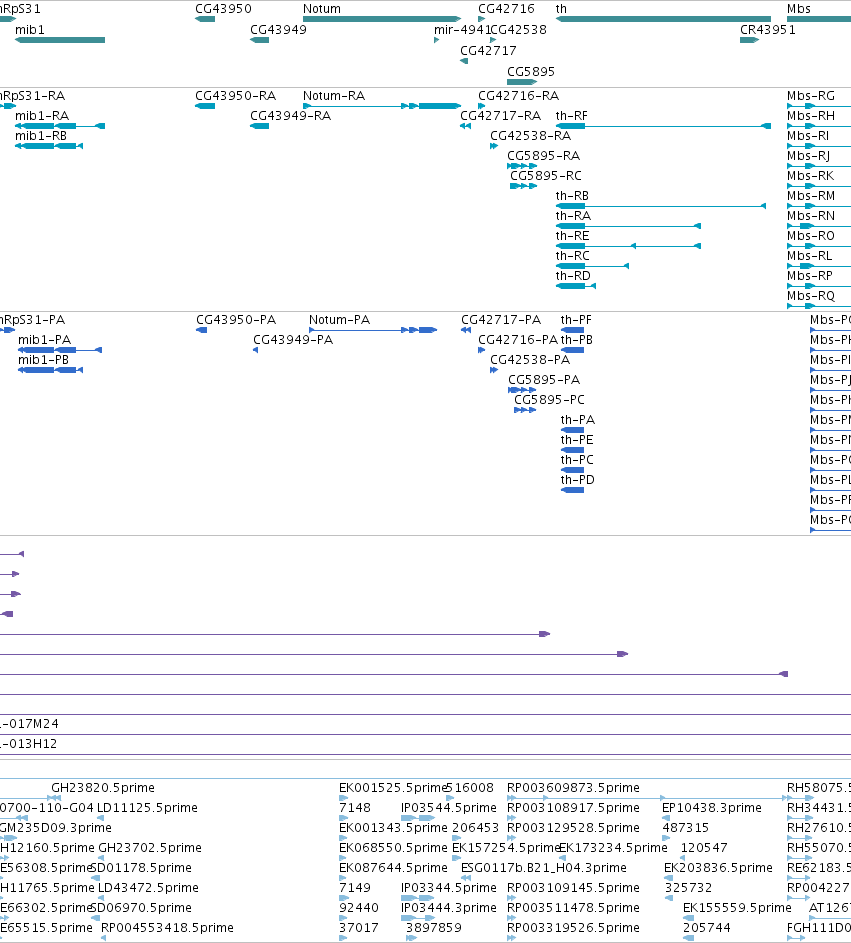Click the "CG43950-PA" protein label

[x=236, y=320]
